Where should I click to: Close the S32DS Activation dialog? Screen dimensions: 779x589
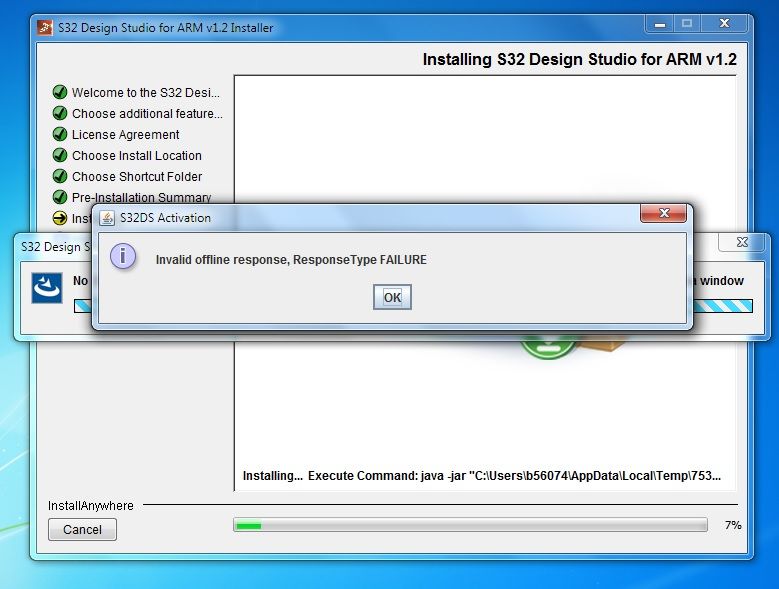(x=664, y=213)
